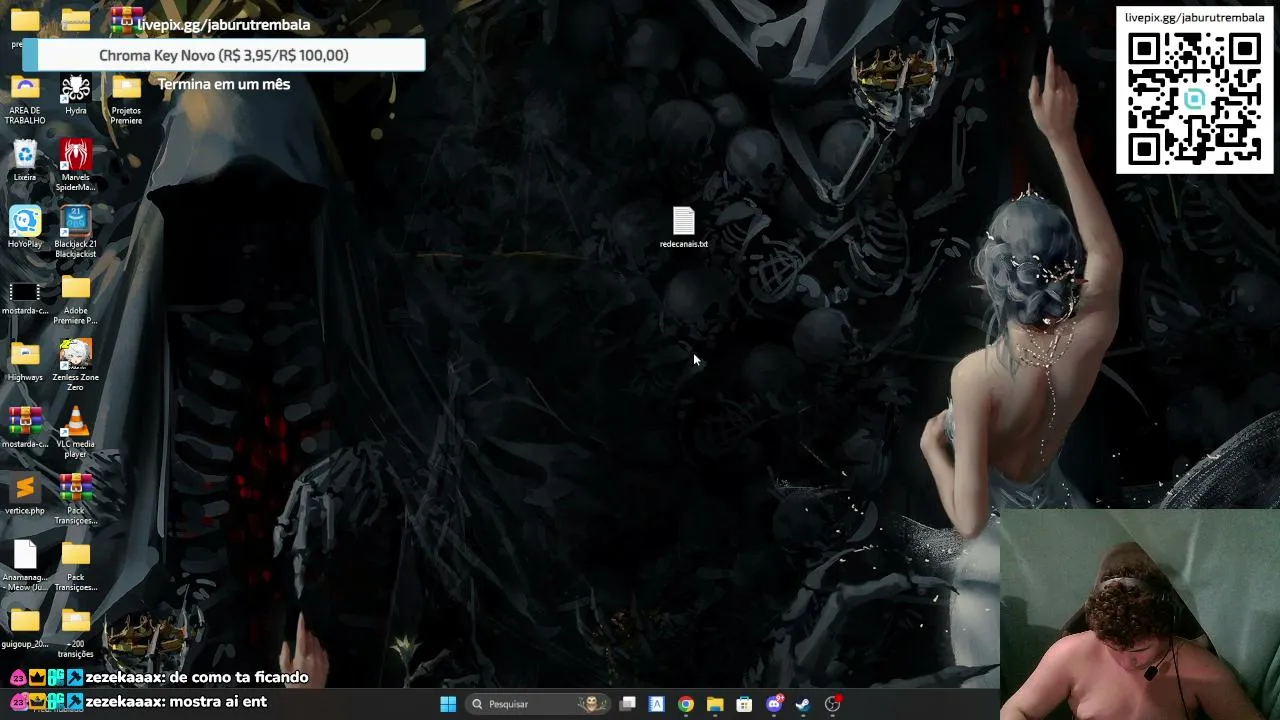The width and height of the screenshot is (1280, 720).
Task: Click the Pesquisar taskbar search box
Action: [x=538, y=704]
